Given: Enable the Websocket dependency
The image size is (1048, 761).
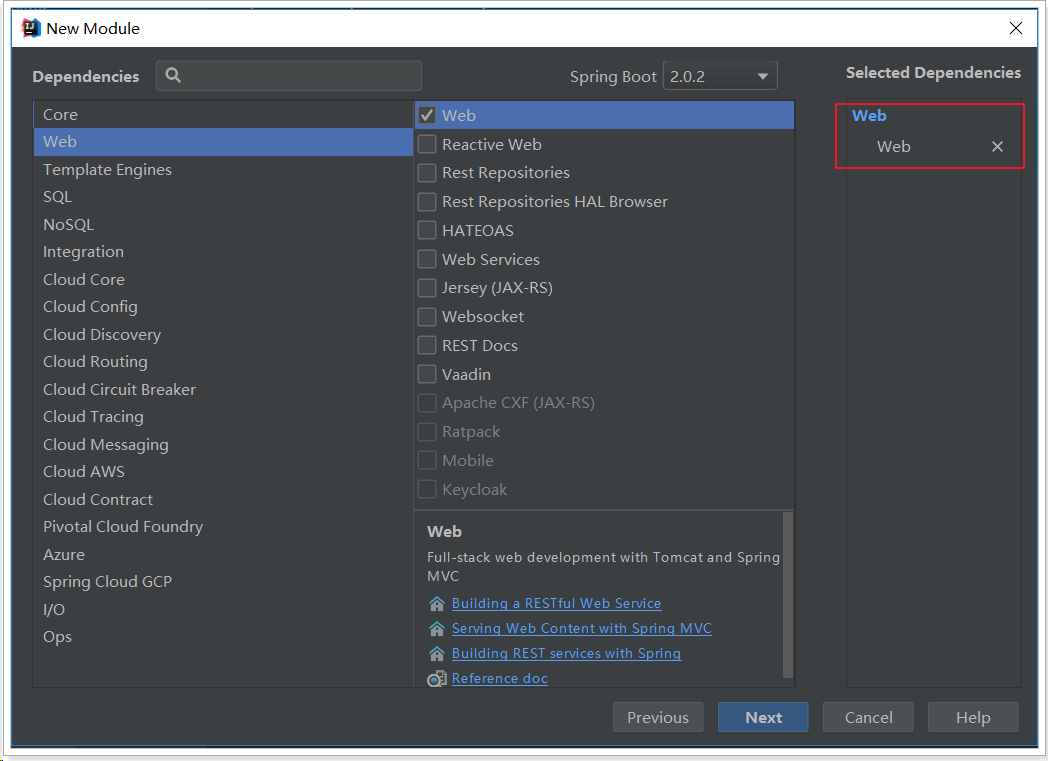Looking at the screenshot, I should pos(427,317).
